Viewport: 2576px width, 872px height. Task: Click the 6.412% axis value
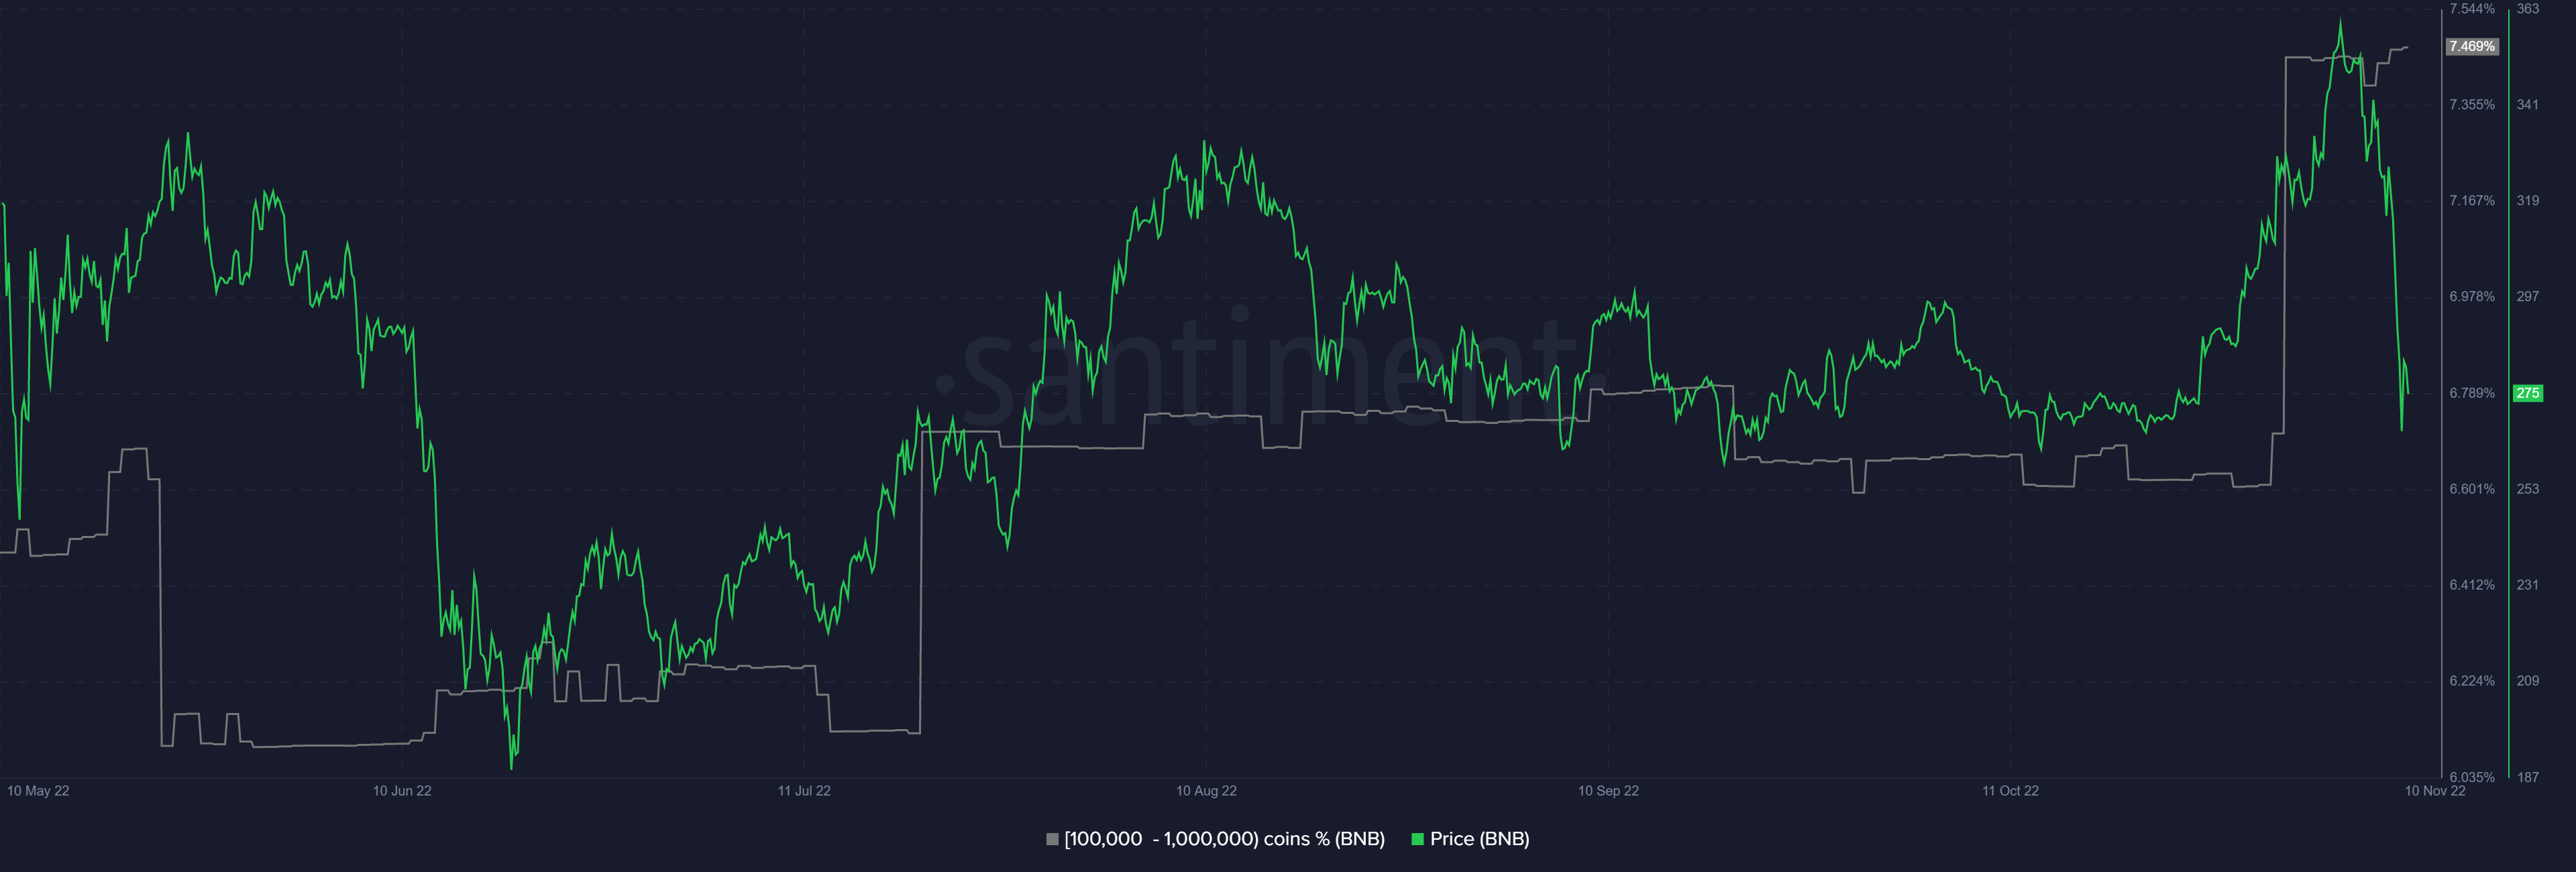click(2472, 585)
